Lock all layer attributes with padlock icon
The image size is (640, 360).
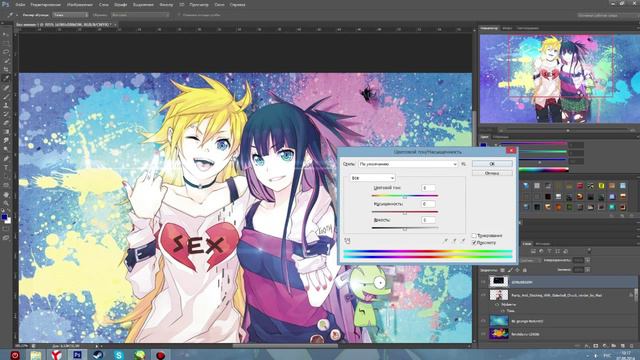click(x=525, y=270)
